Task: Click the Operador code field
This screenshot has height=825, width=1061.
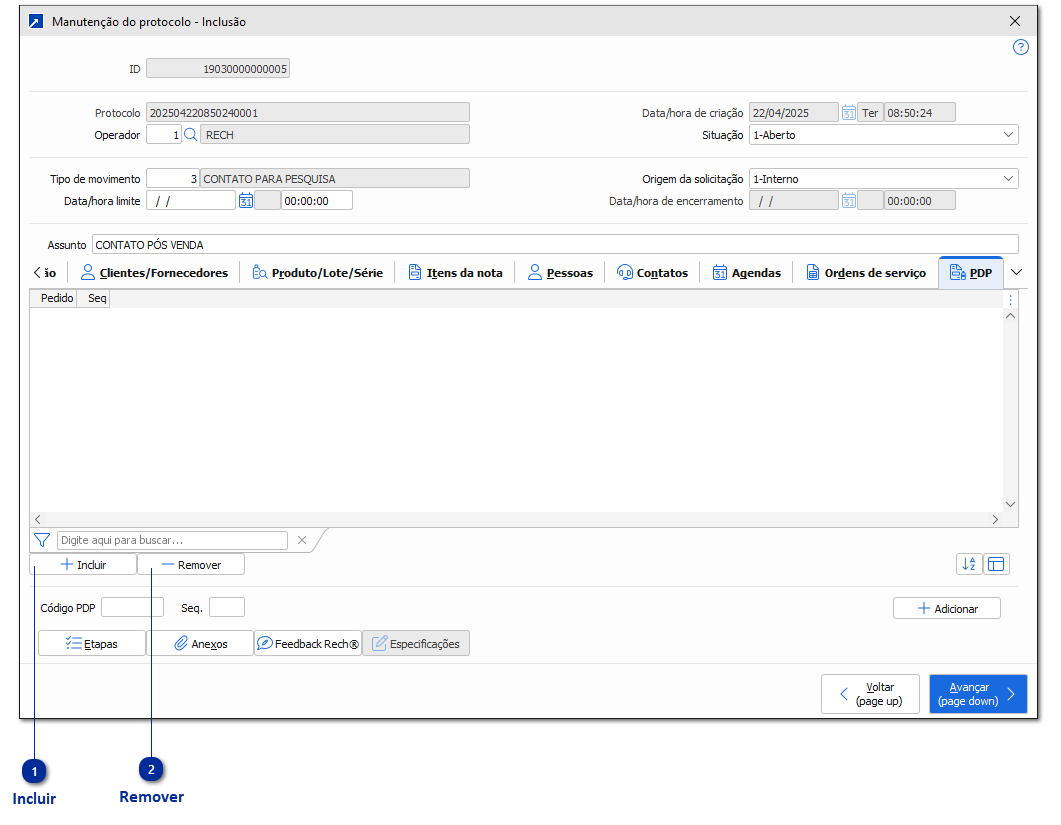Action: click(164, 135)
